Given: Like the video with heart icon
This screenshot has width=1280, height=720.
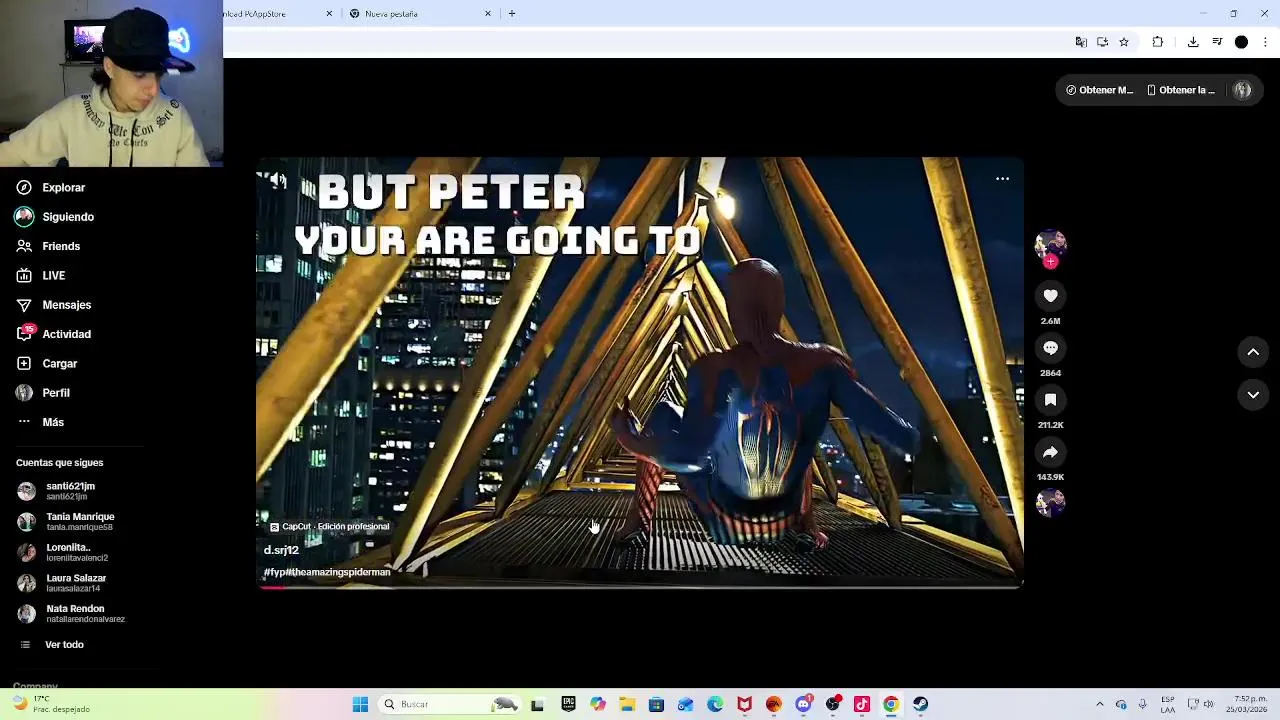Looking at the screenshot, I should click(x=1050, y=296).
